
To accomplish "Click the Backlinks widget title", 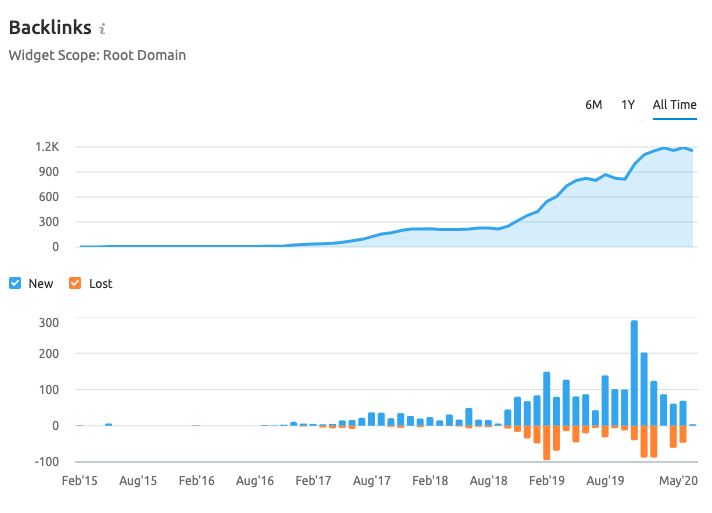I will tap(50, 27).
